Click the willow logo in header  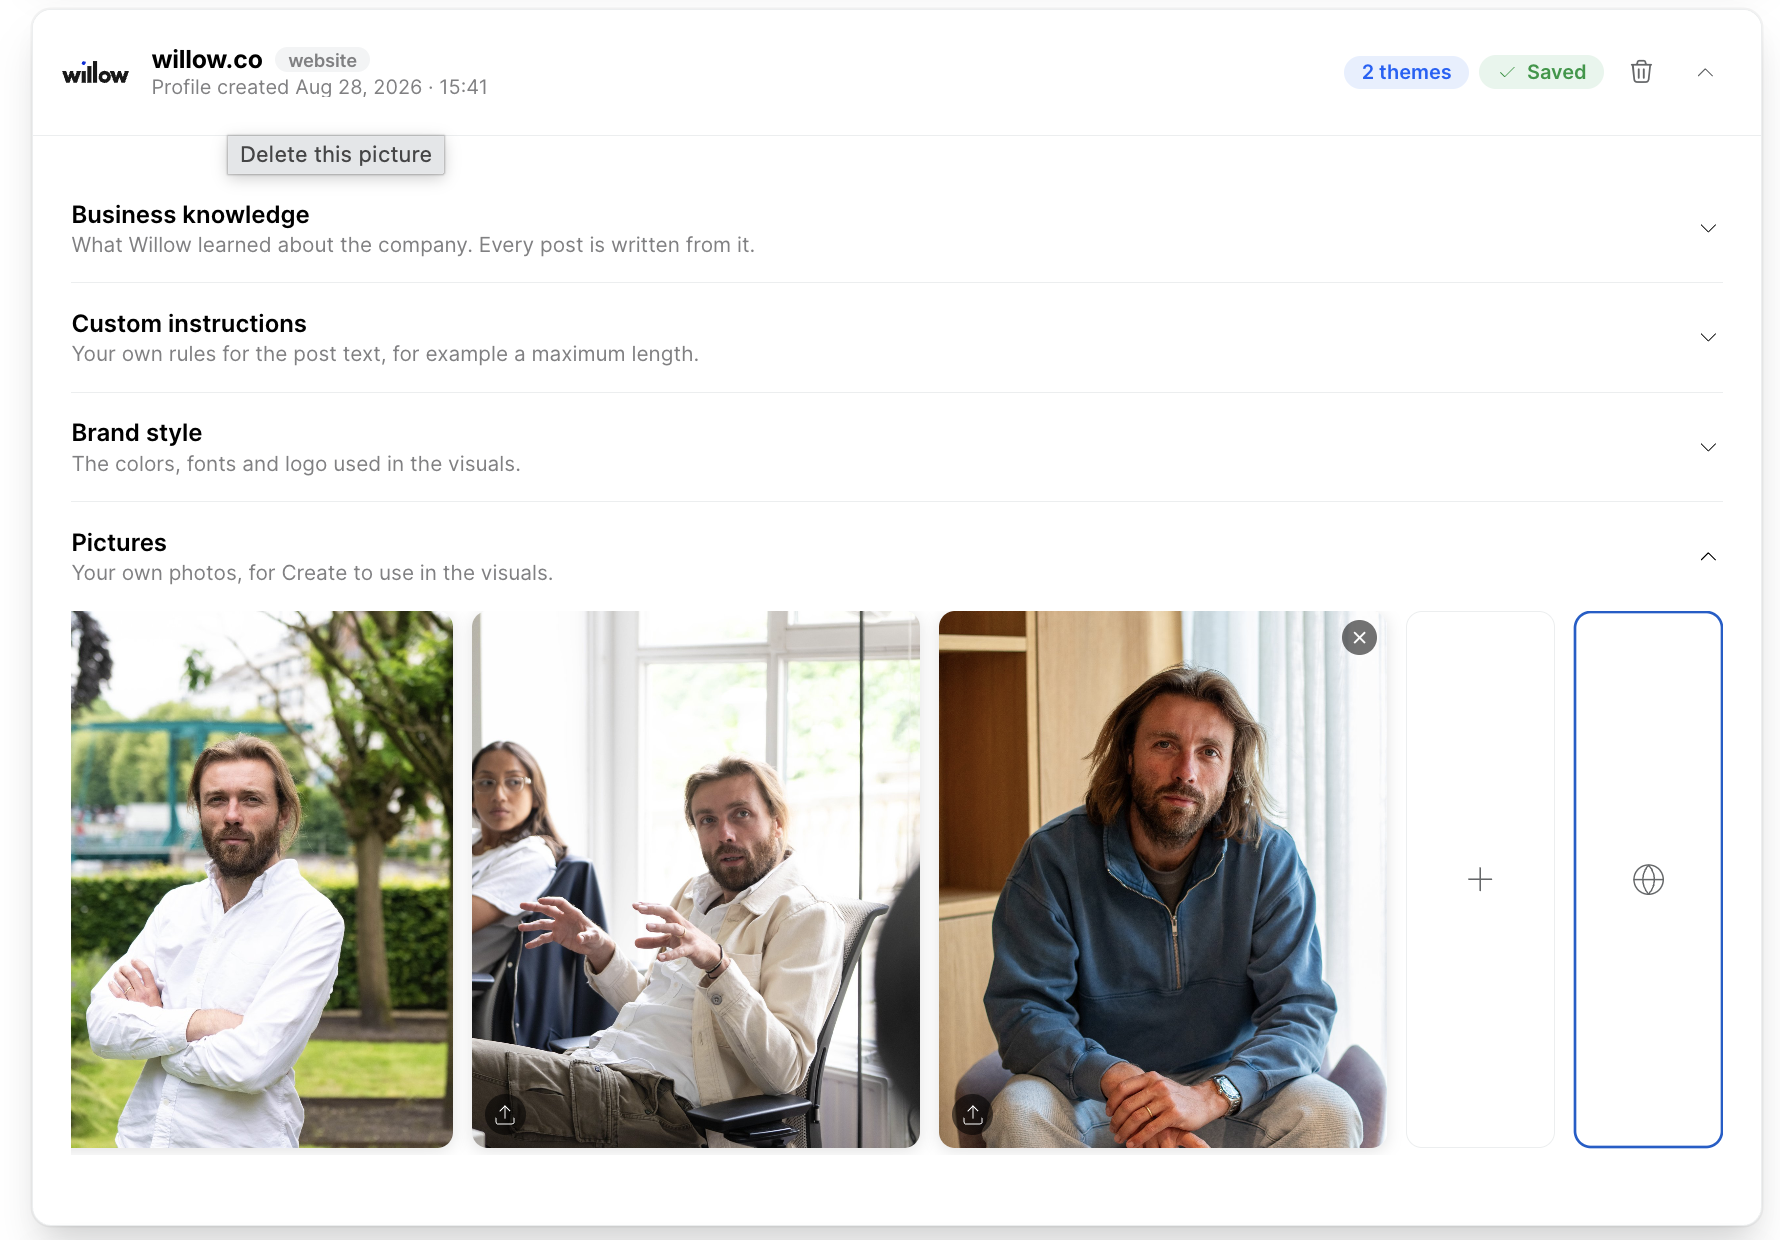(x=95, y=73)
